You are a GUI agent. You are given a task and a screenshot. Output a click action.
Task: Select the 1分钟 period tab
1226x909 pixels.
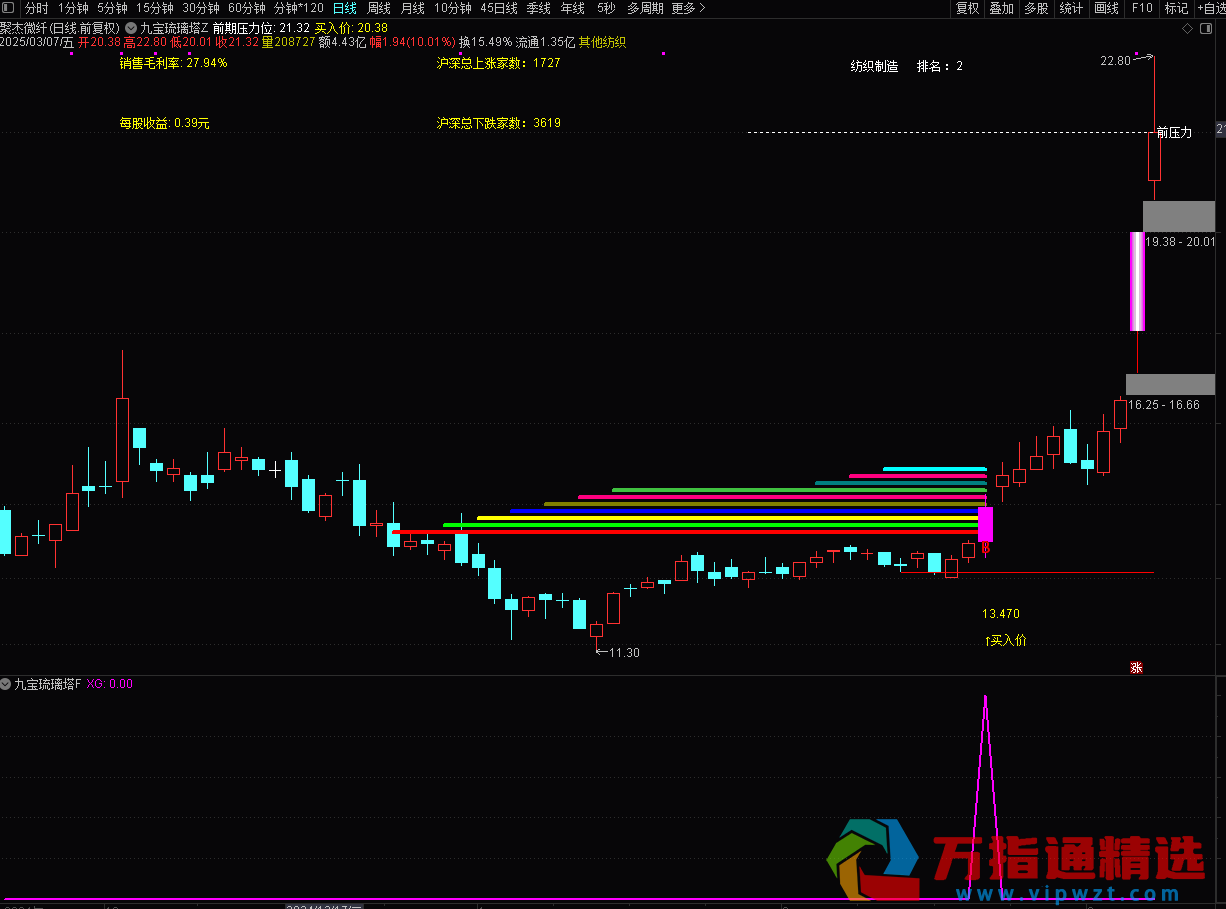[73, 8]
